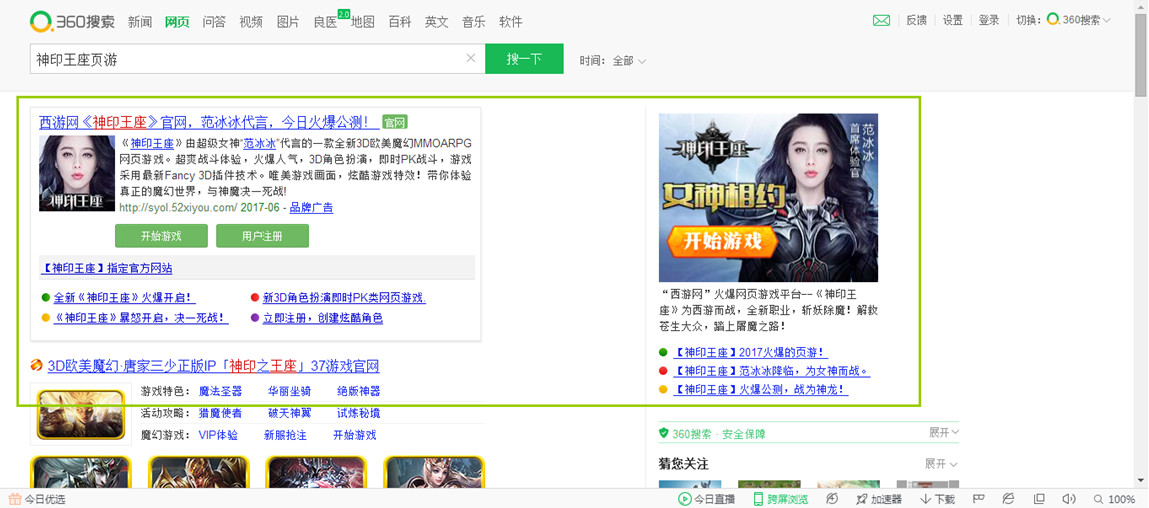Click the 360搜索 green shield icon
1149x508 pixels.
coord(664,433)
